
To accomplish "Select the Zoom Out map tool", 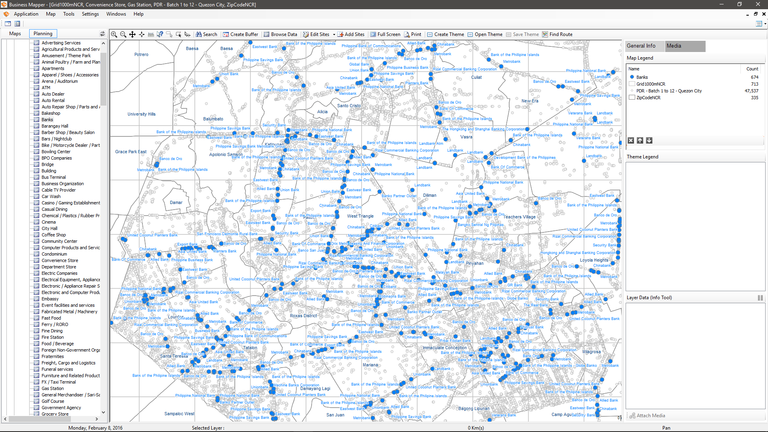I will click(123, 34).
